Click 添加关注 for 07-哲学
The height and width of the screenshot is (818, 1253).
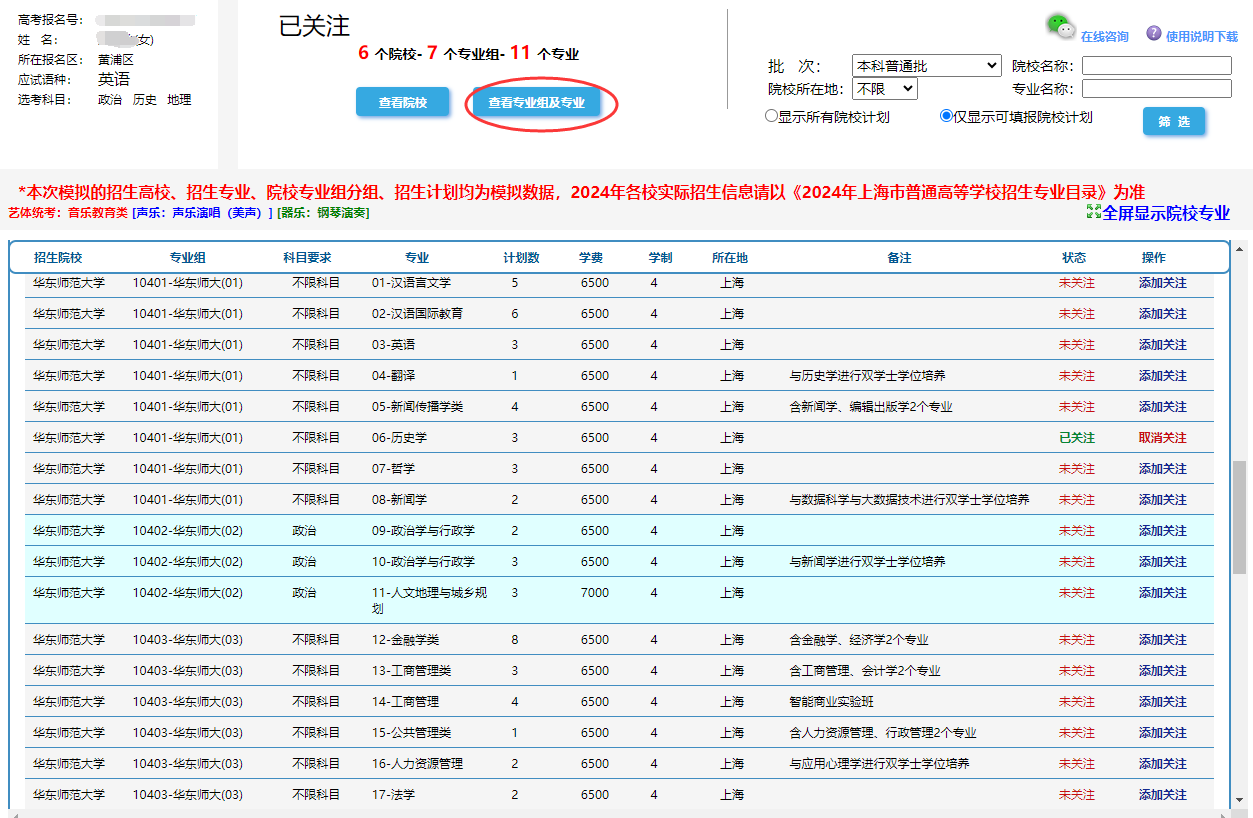tap(1163, 469)
